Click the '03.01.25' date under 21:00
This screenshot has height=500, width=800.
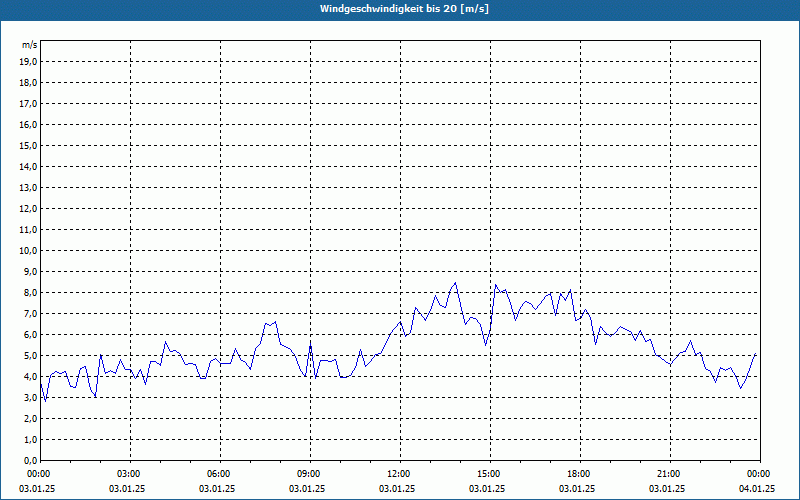pos(666,489)
